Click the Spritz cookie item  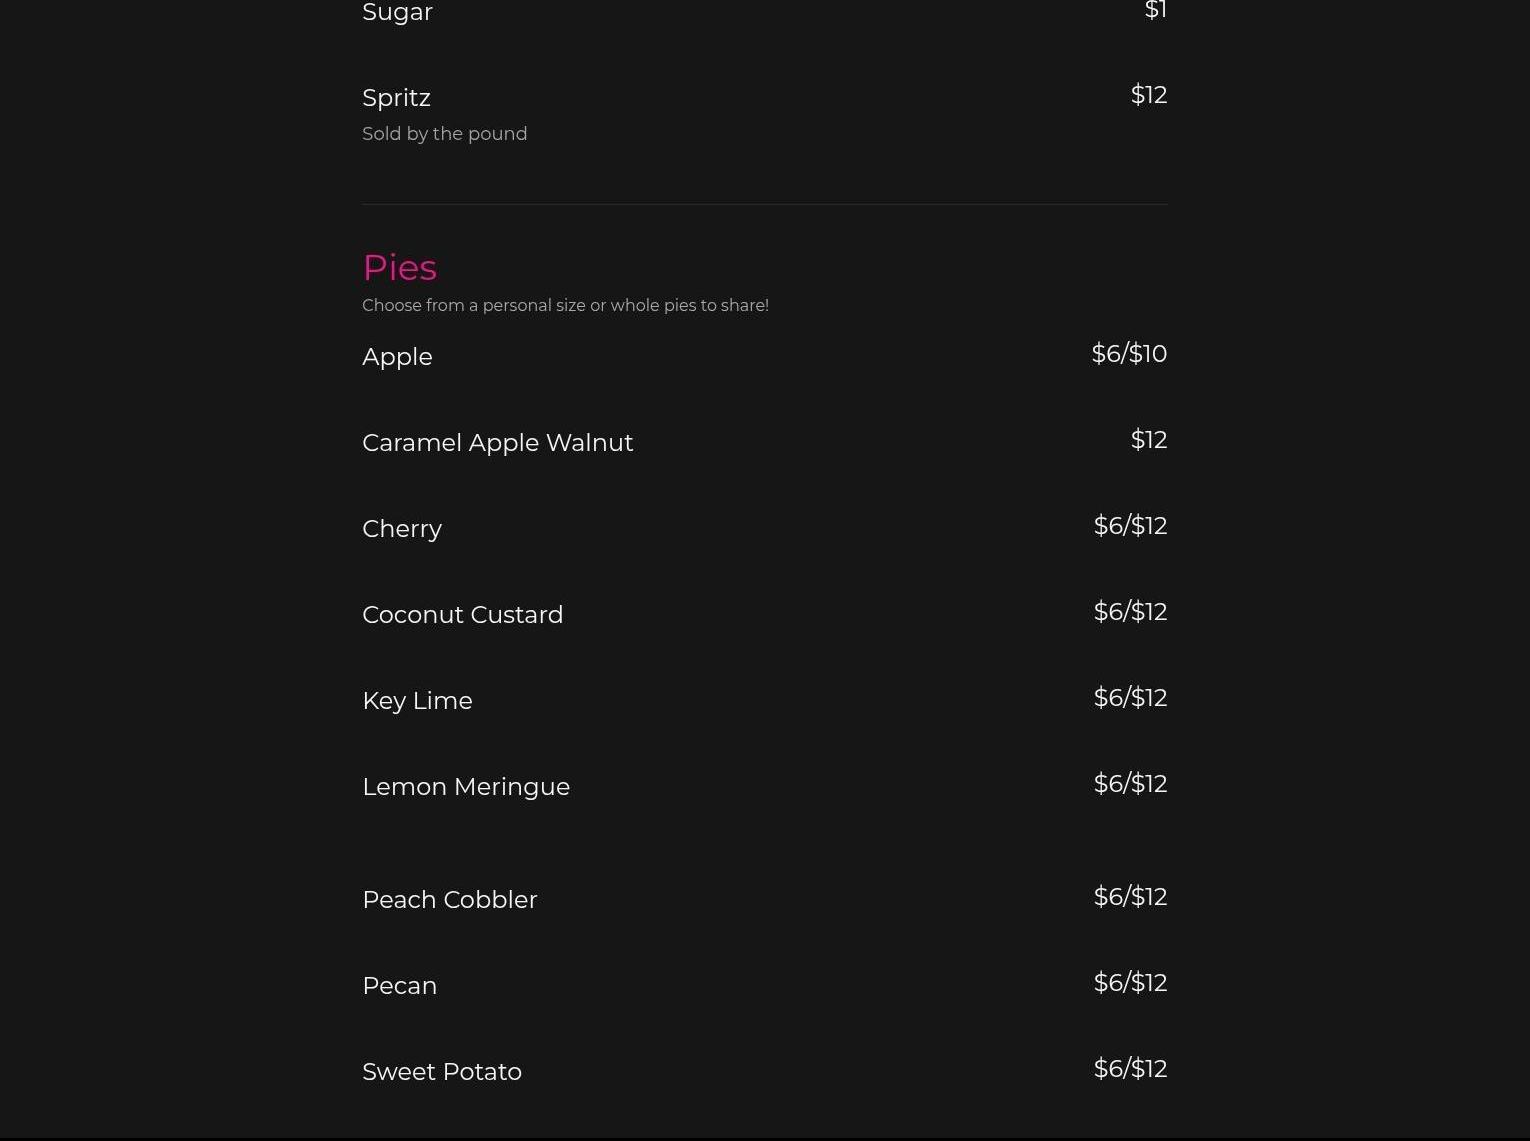pos(396,98)
